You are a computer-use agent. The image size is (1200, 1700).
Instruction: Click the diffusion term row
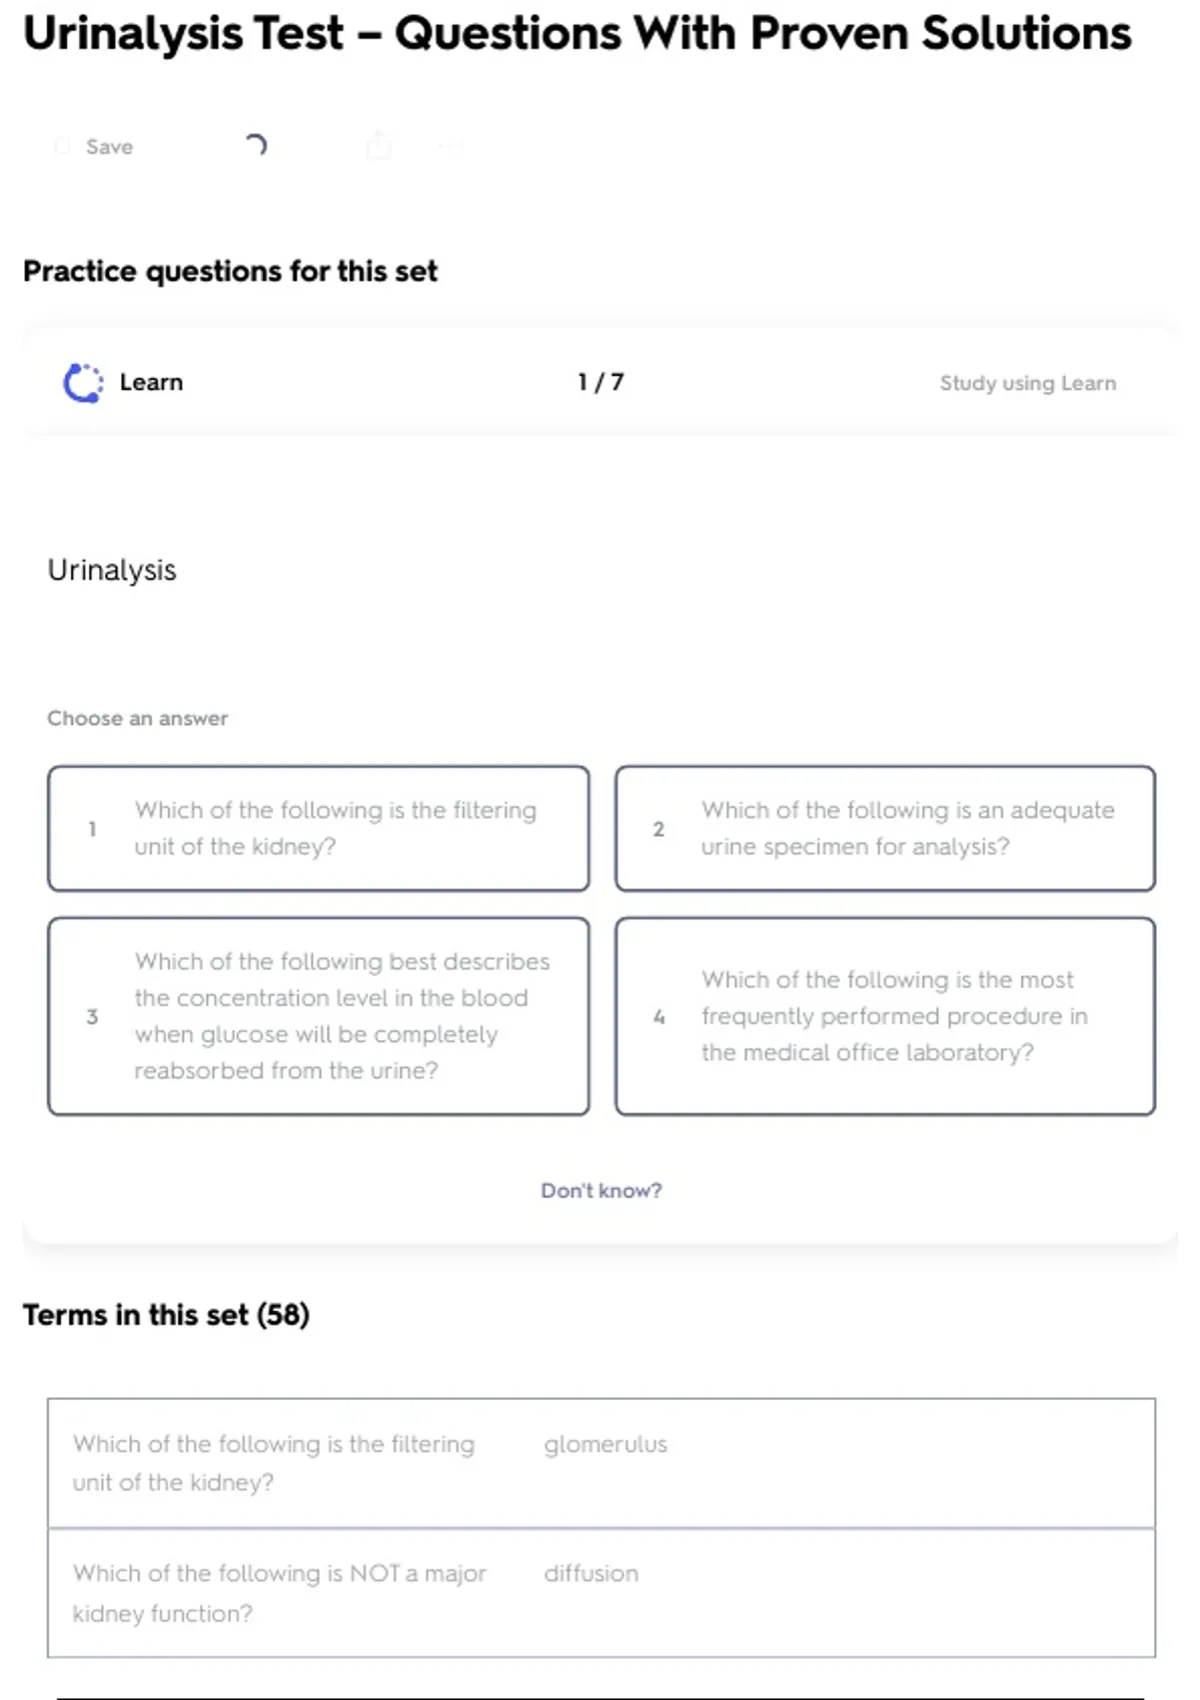601,1592
